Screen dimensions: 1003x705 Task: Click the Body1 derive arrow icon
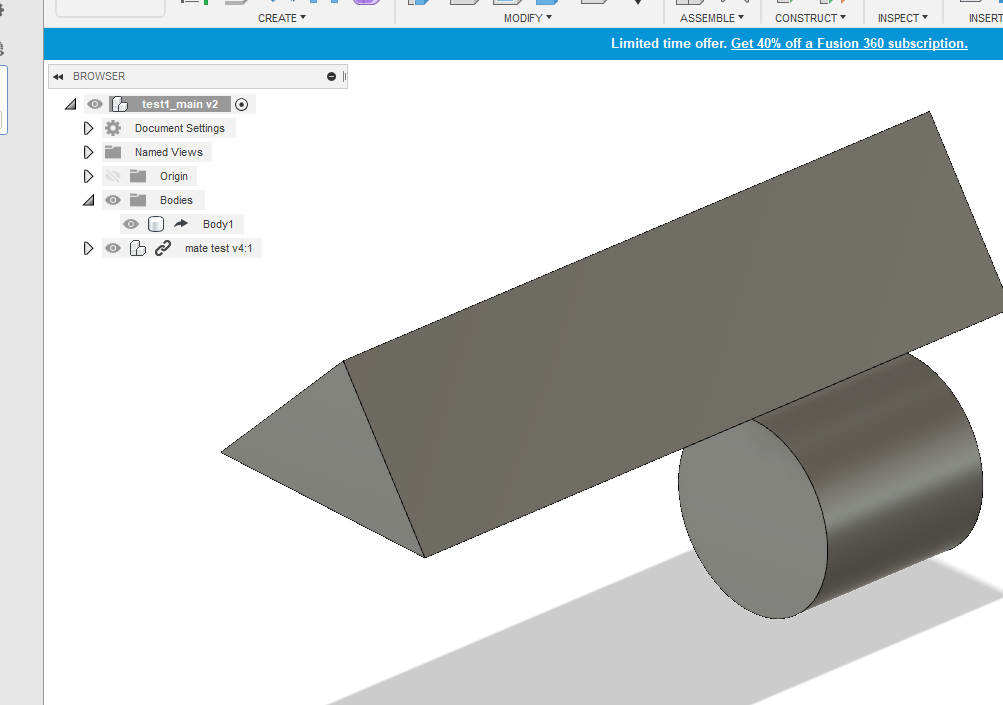tap(181, 224)
